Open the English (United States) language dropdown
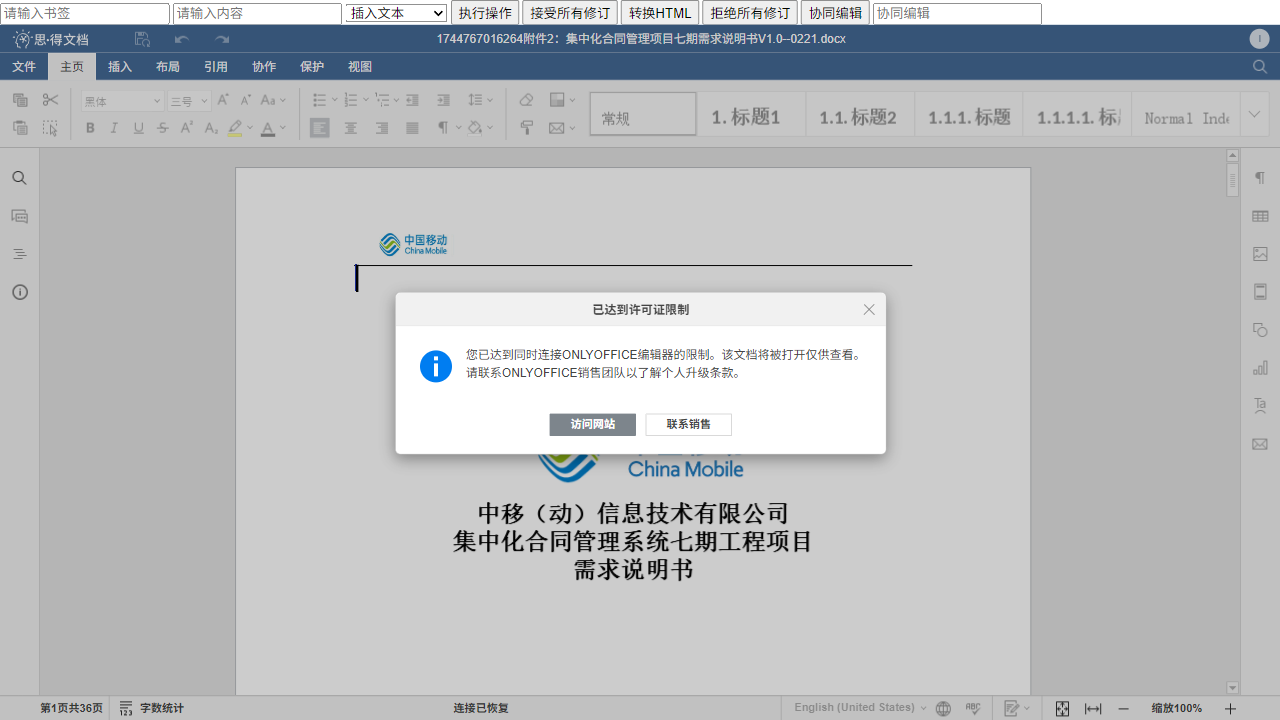 click(860, 708)
